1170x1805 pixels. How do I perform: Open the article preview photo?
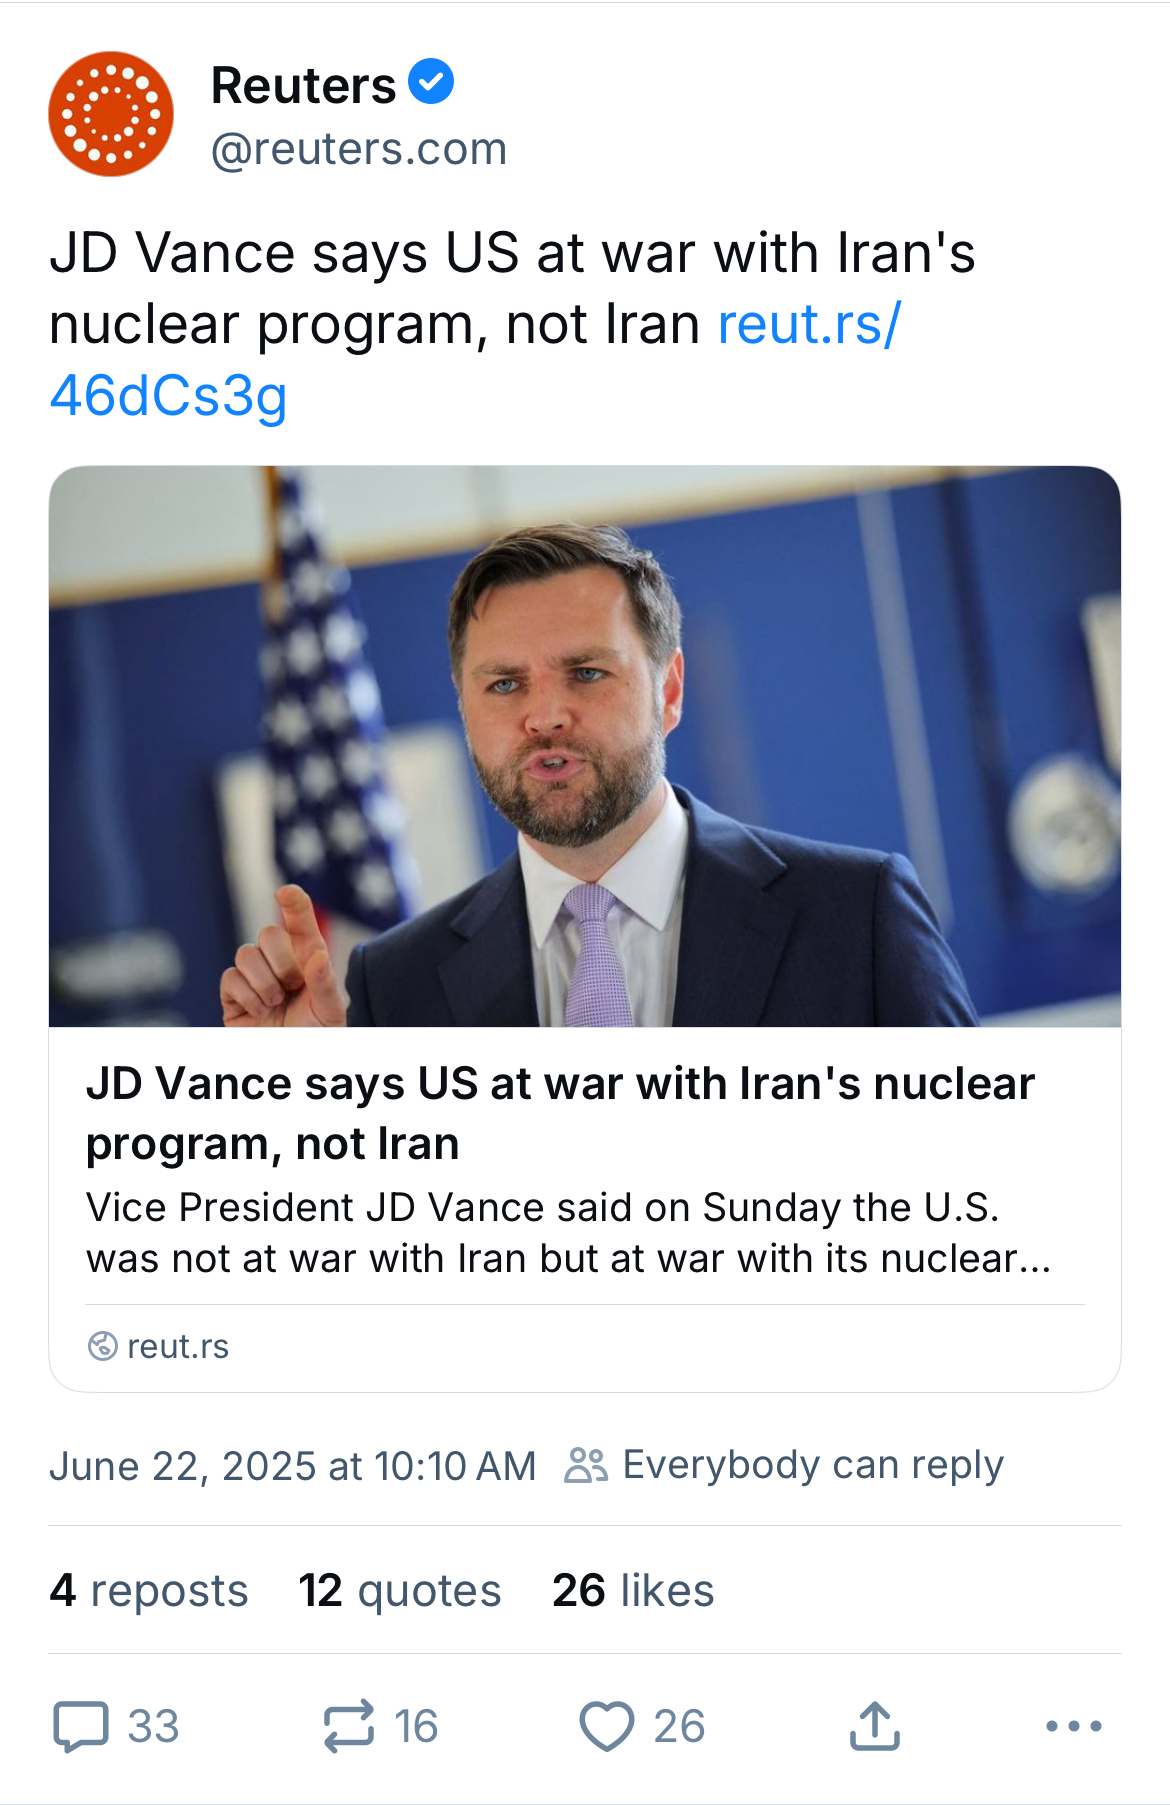(x=584, y=746)
